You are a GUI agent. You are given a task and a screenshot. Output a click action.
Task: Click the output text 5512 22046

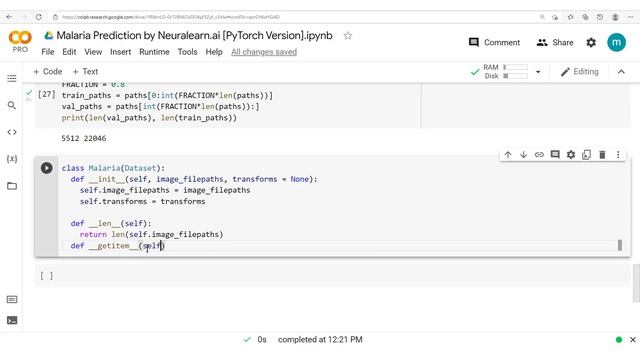(84, 138)
